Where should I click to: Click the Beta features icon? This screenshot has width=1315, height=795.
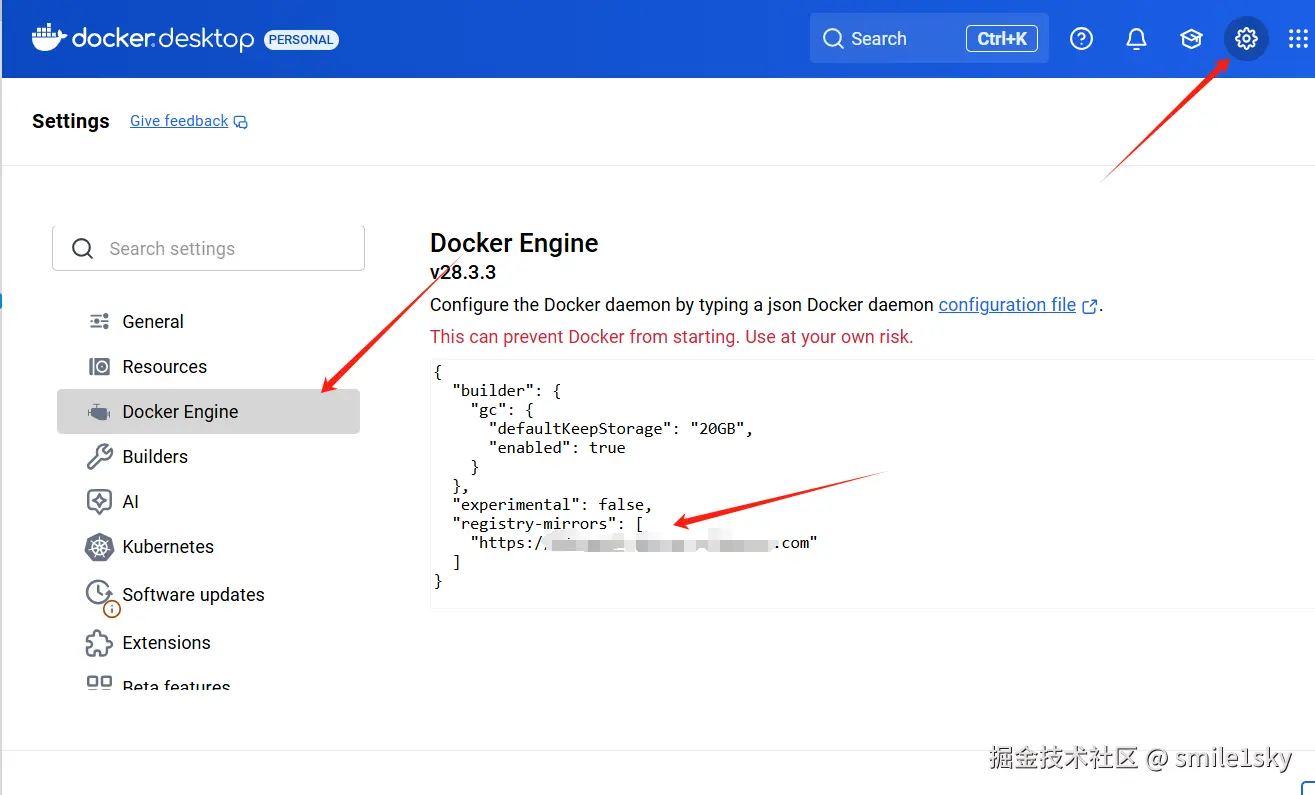99,683
